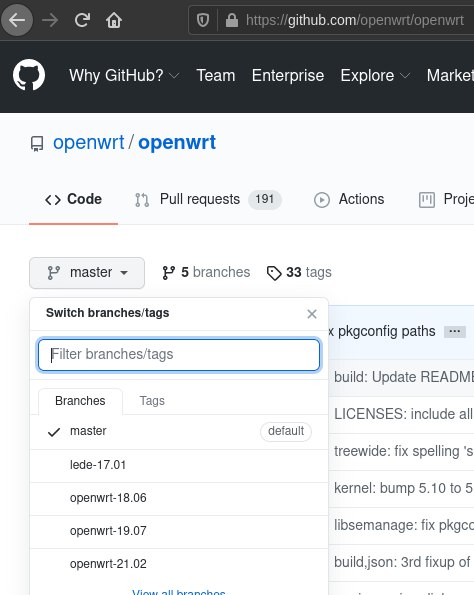Viewport: 474px width, 595px height.
Task: Select the openwrt-18.06 branch
Action: tap(179, 499)
